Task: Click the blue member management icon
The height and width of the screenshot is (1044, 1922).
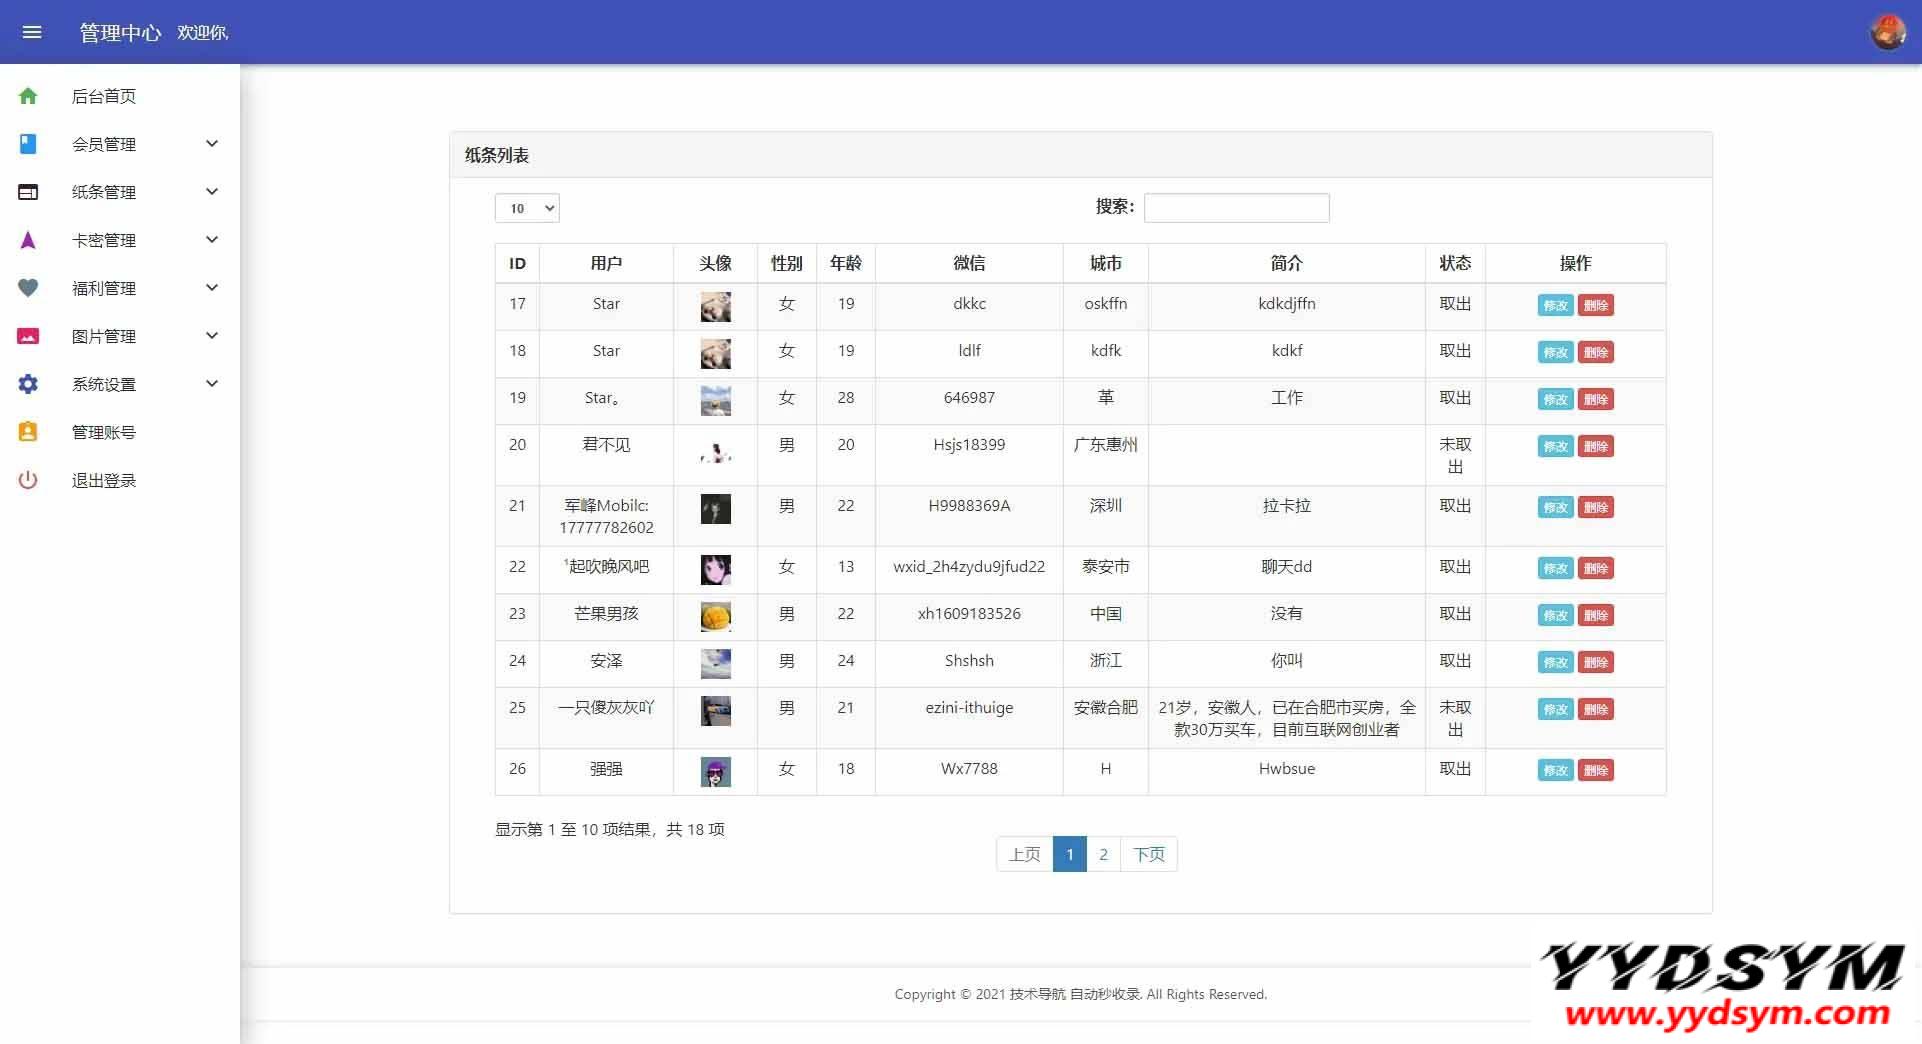Action: (28, 144)
